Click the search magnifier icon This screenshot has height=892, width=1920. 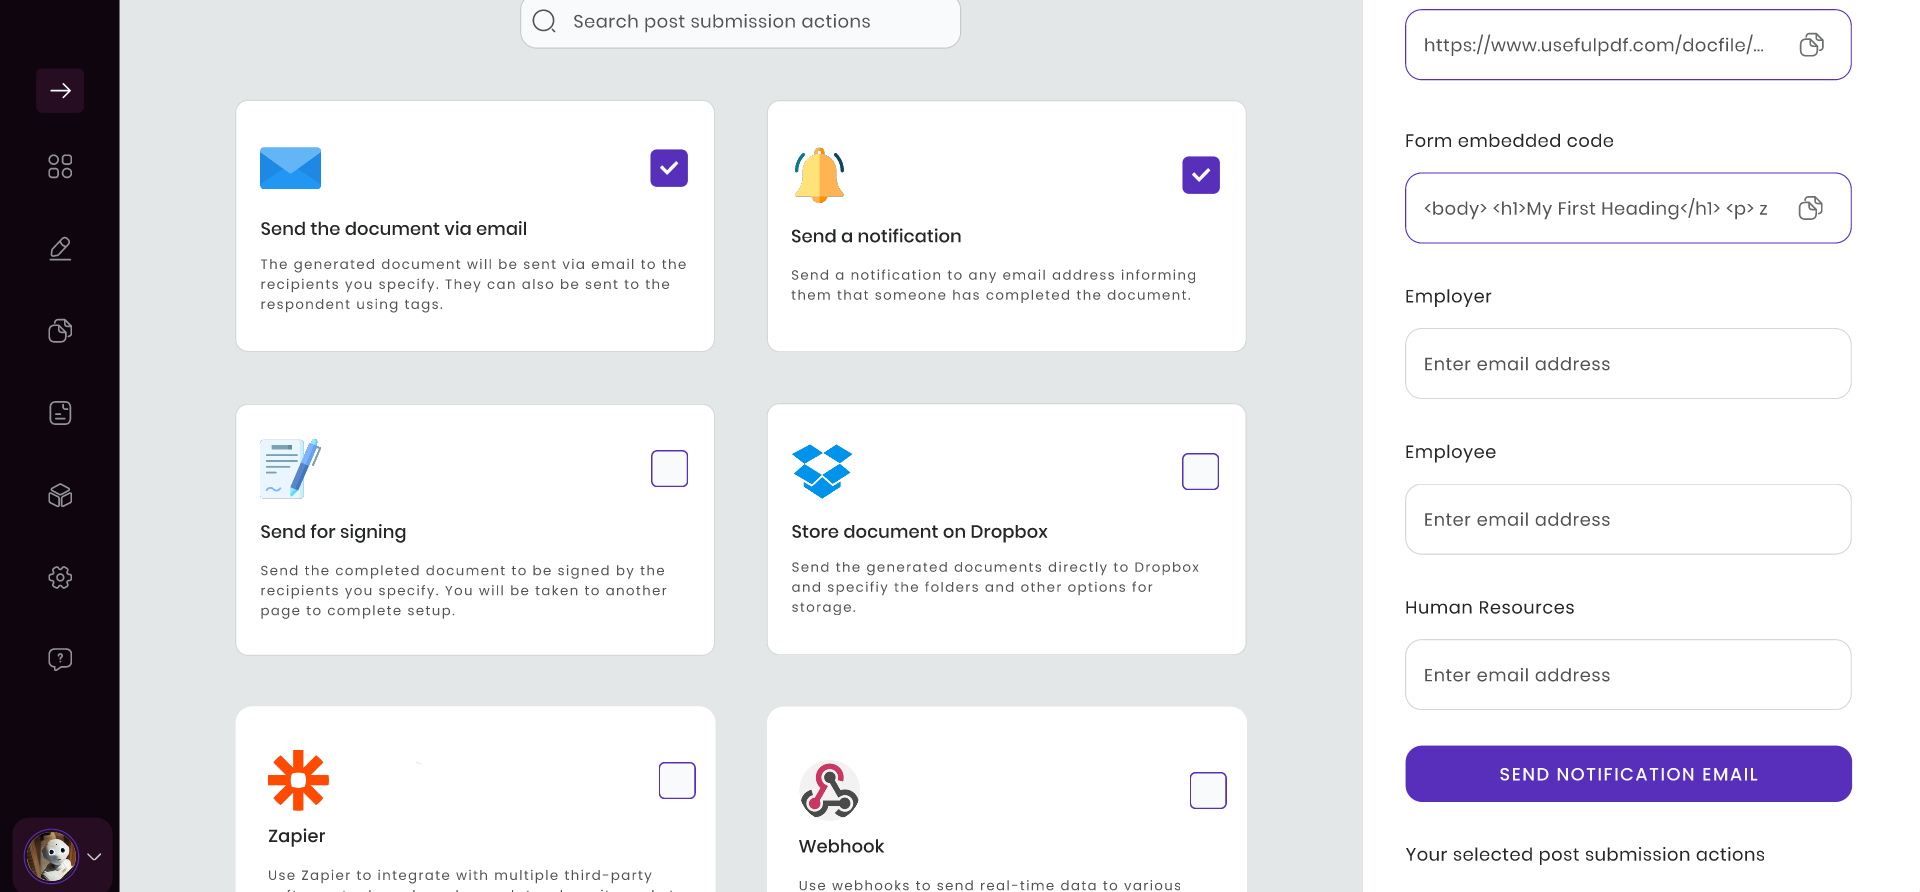point(544,20)
